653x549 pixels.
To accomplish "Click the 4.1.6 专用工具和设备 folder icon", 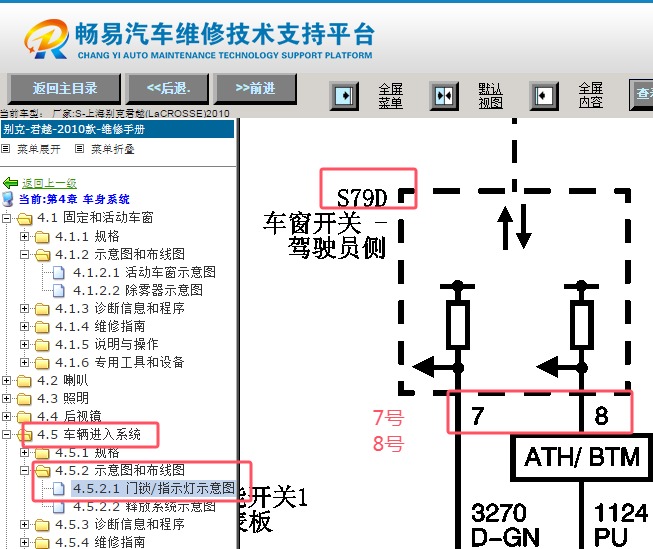I will [42, 363].
